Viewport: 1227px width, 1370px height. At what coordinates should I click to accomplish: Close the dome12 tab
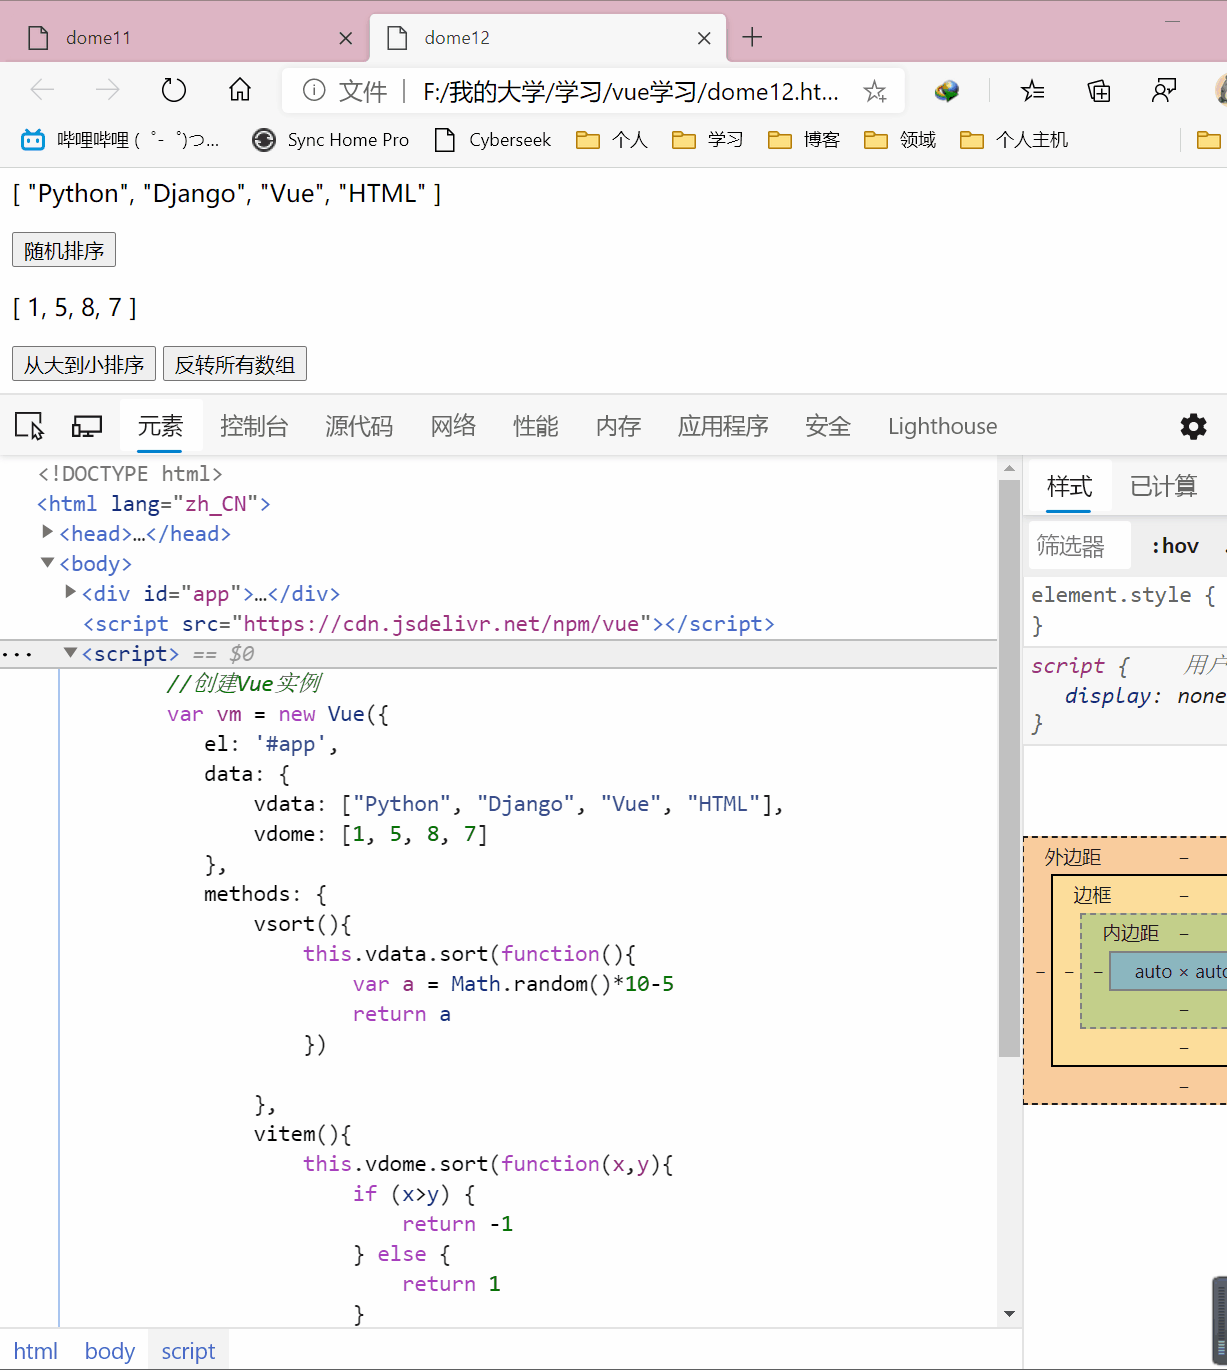pyautogui.click(x=704, y=38)
